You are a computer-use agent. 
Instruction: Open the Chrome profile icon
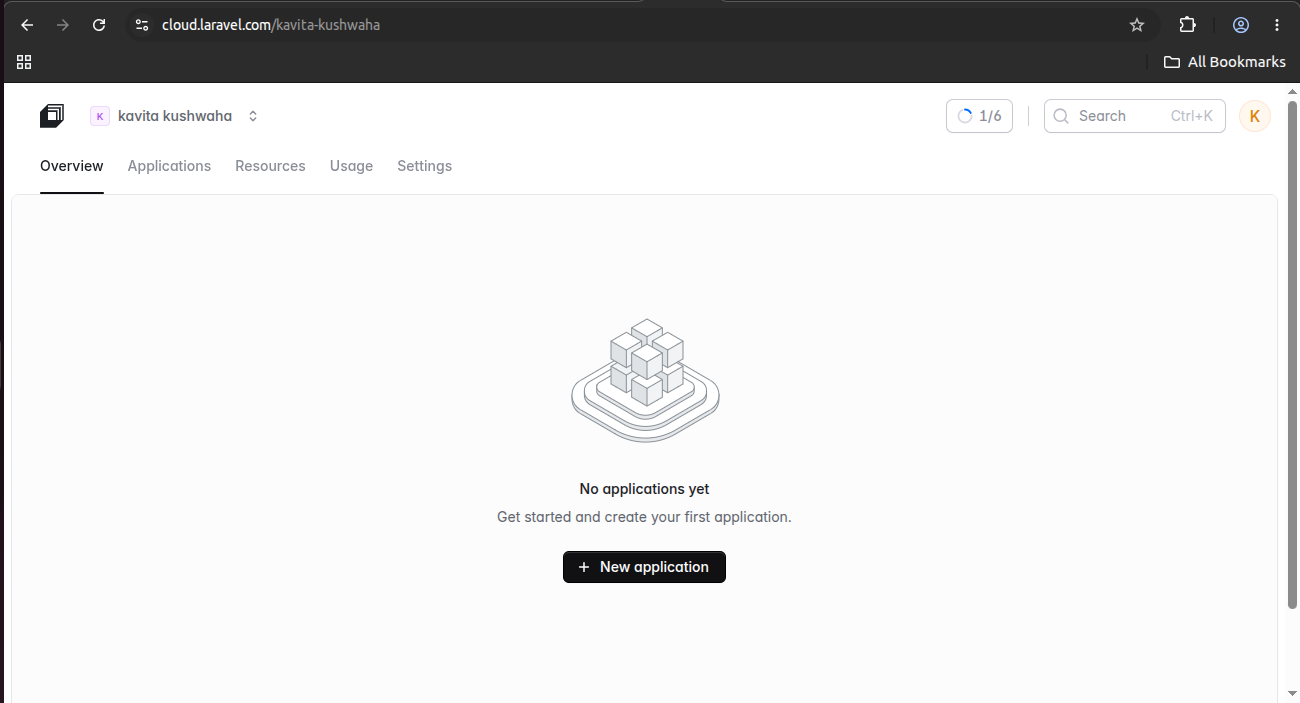coord(1241,25)
